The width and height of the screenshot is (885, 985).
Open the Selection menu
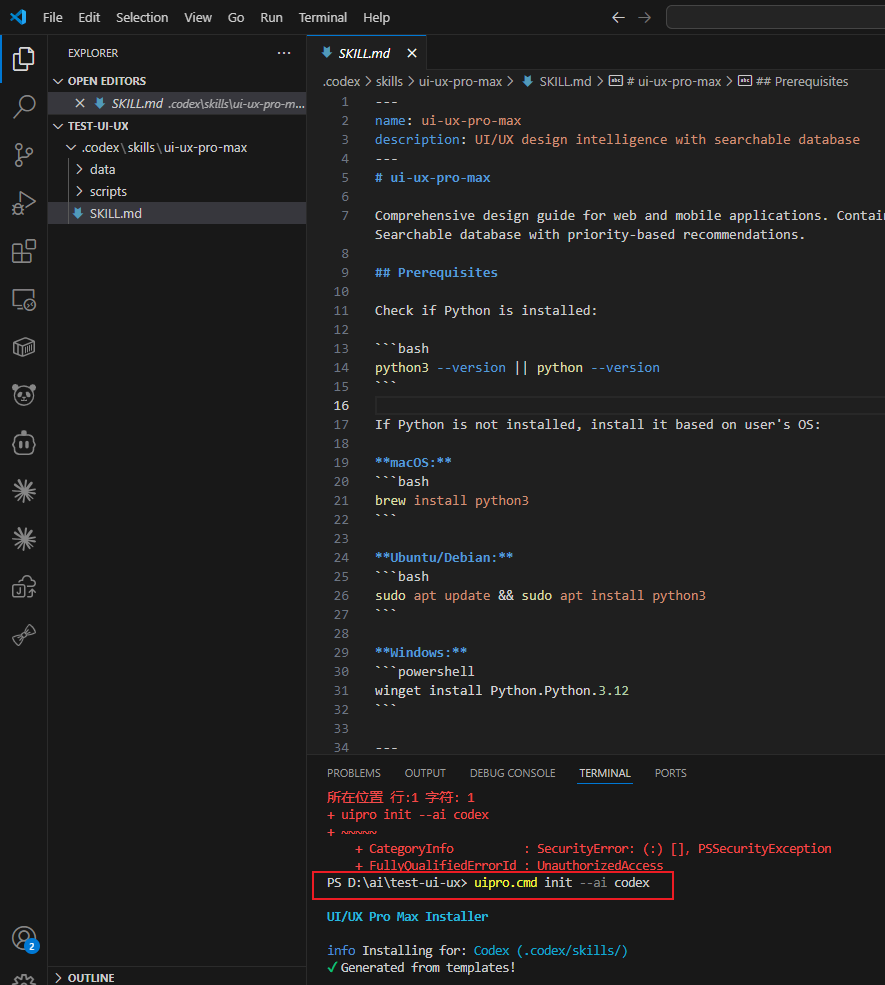point(142,18)
